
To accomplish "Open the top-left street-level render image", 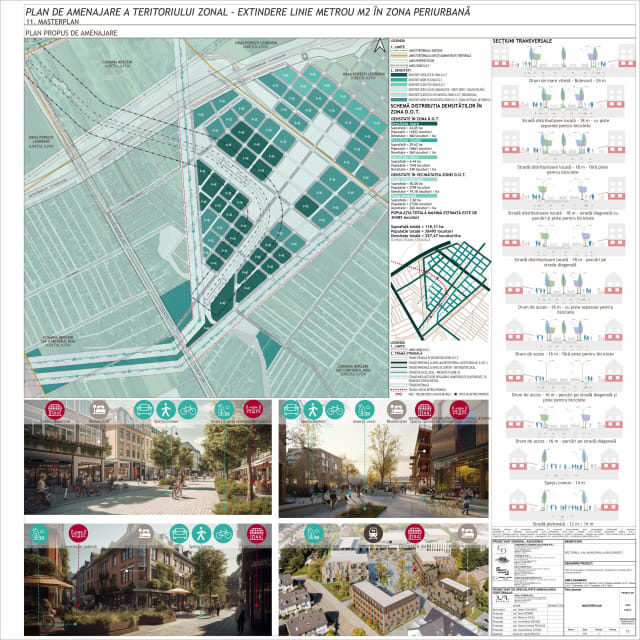I will [148, 457].
